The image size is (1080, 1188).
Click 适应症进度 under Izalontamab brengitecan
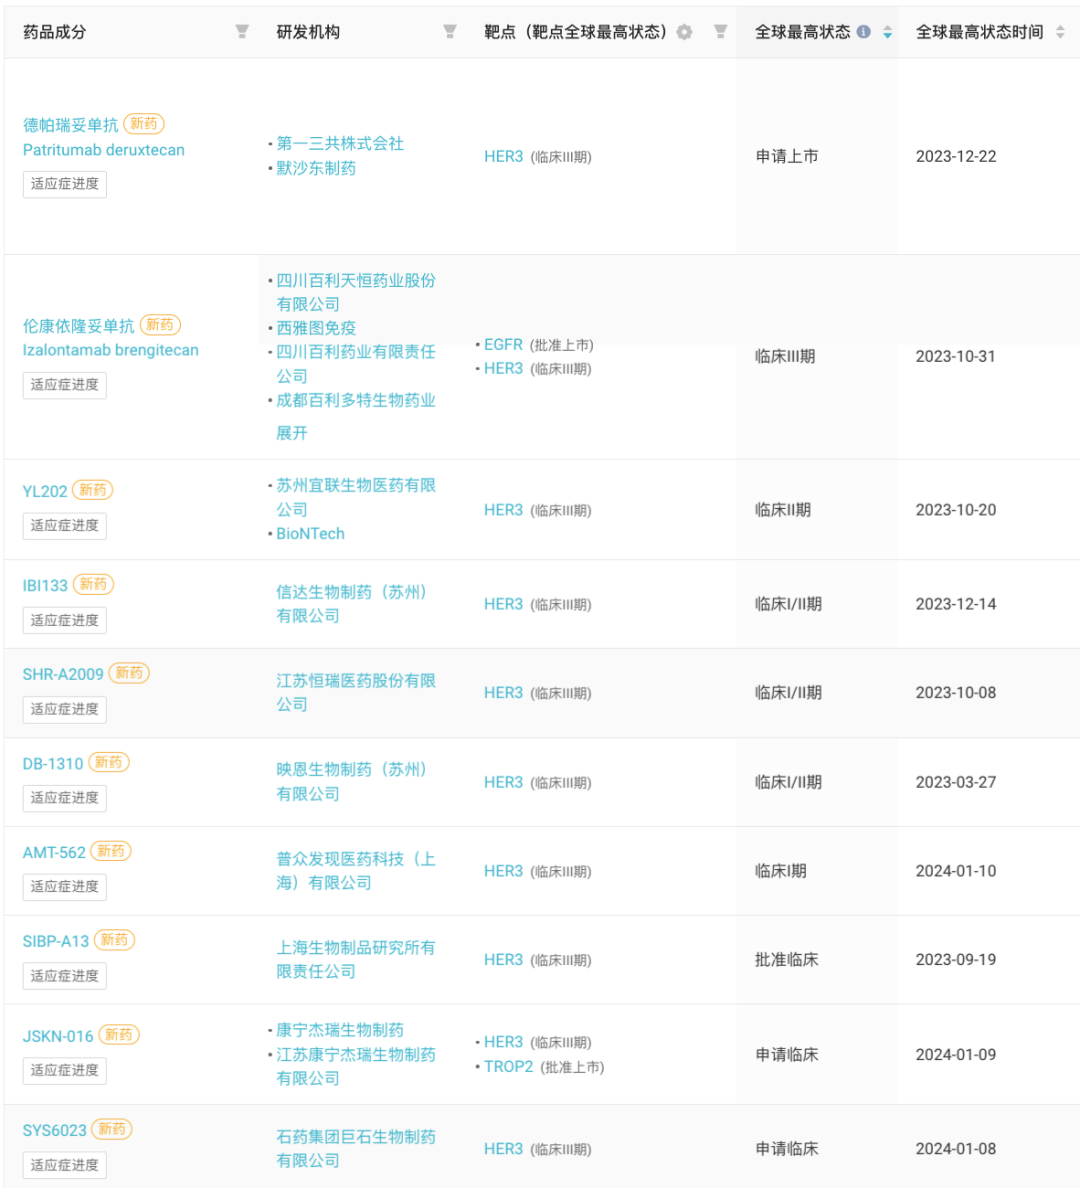(x=64, y=385)
